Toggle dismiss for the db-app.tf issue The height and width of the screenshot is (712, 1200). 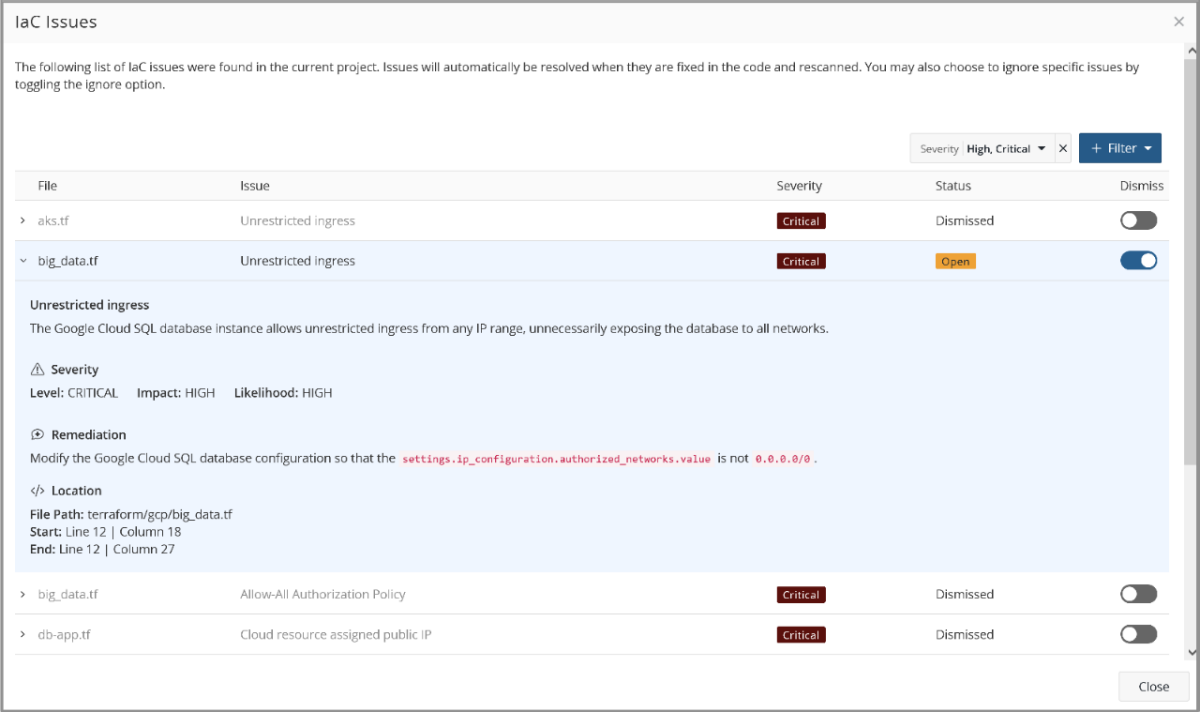tap(1138, 634)
